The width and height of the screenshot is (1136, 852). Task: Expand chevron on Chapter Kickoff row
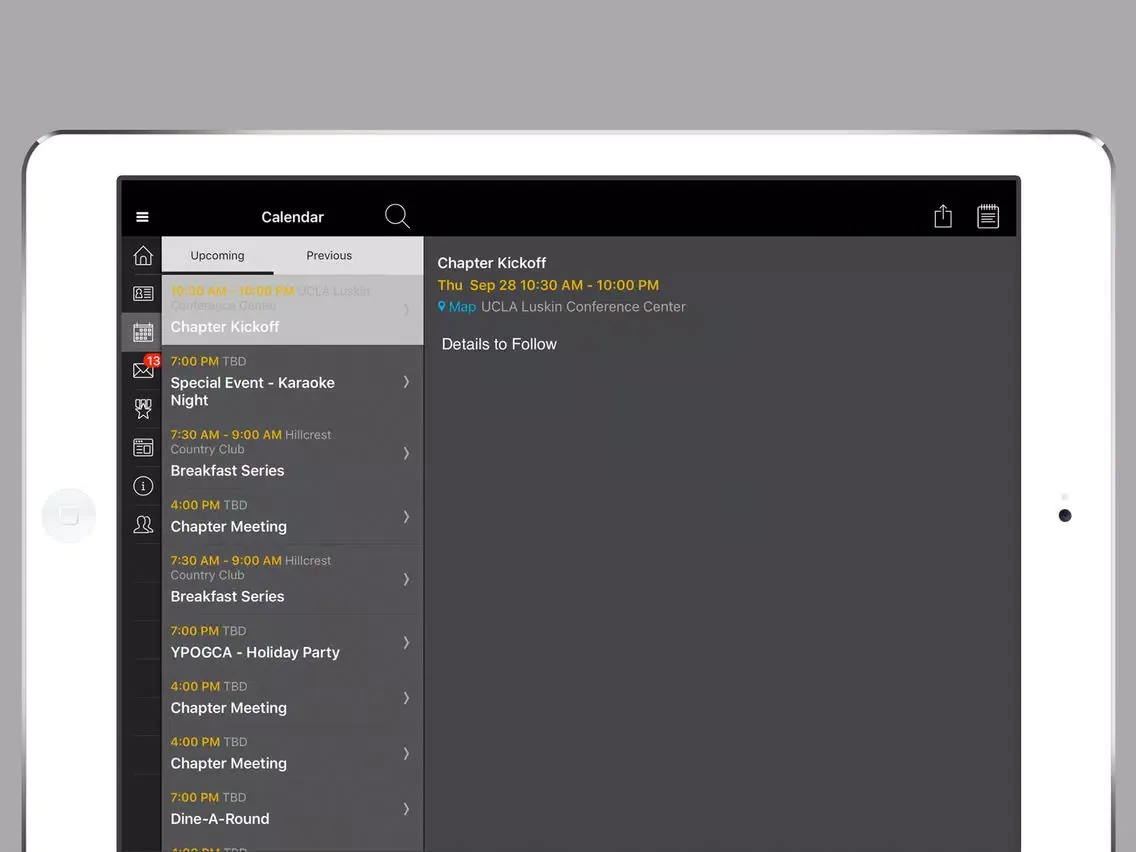406,309
